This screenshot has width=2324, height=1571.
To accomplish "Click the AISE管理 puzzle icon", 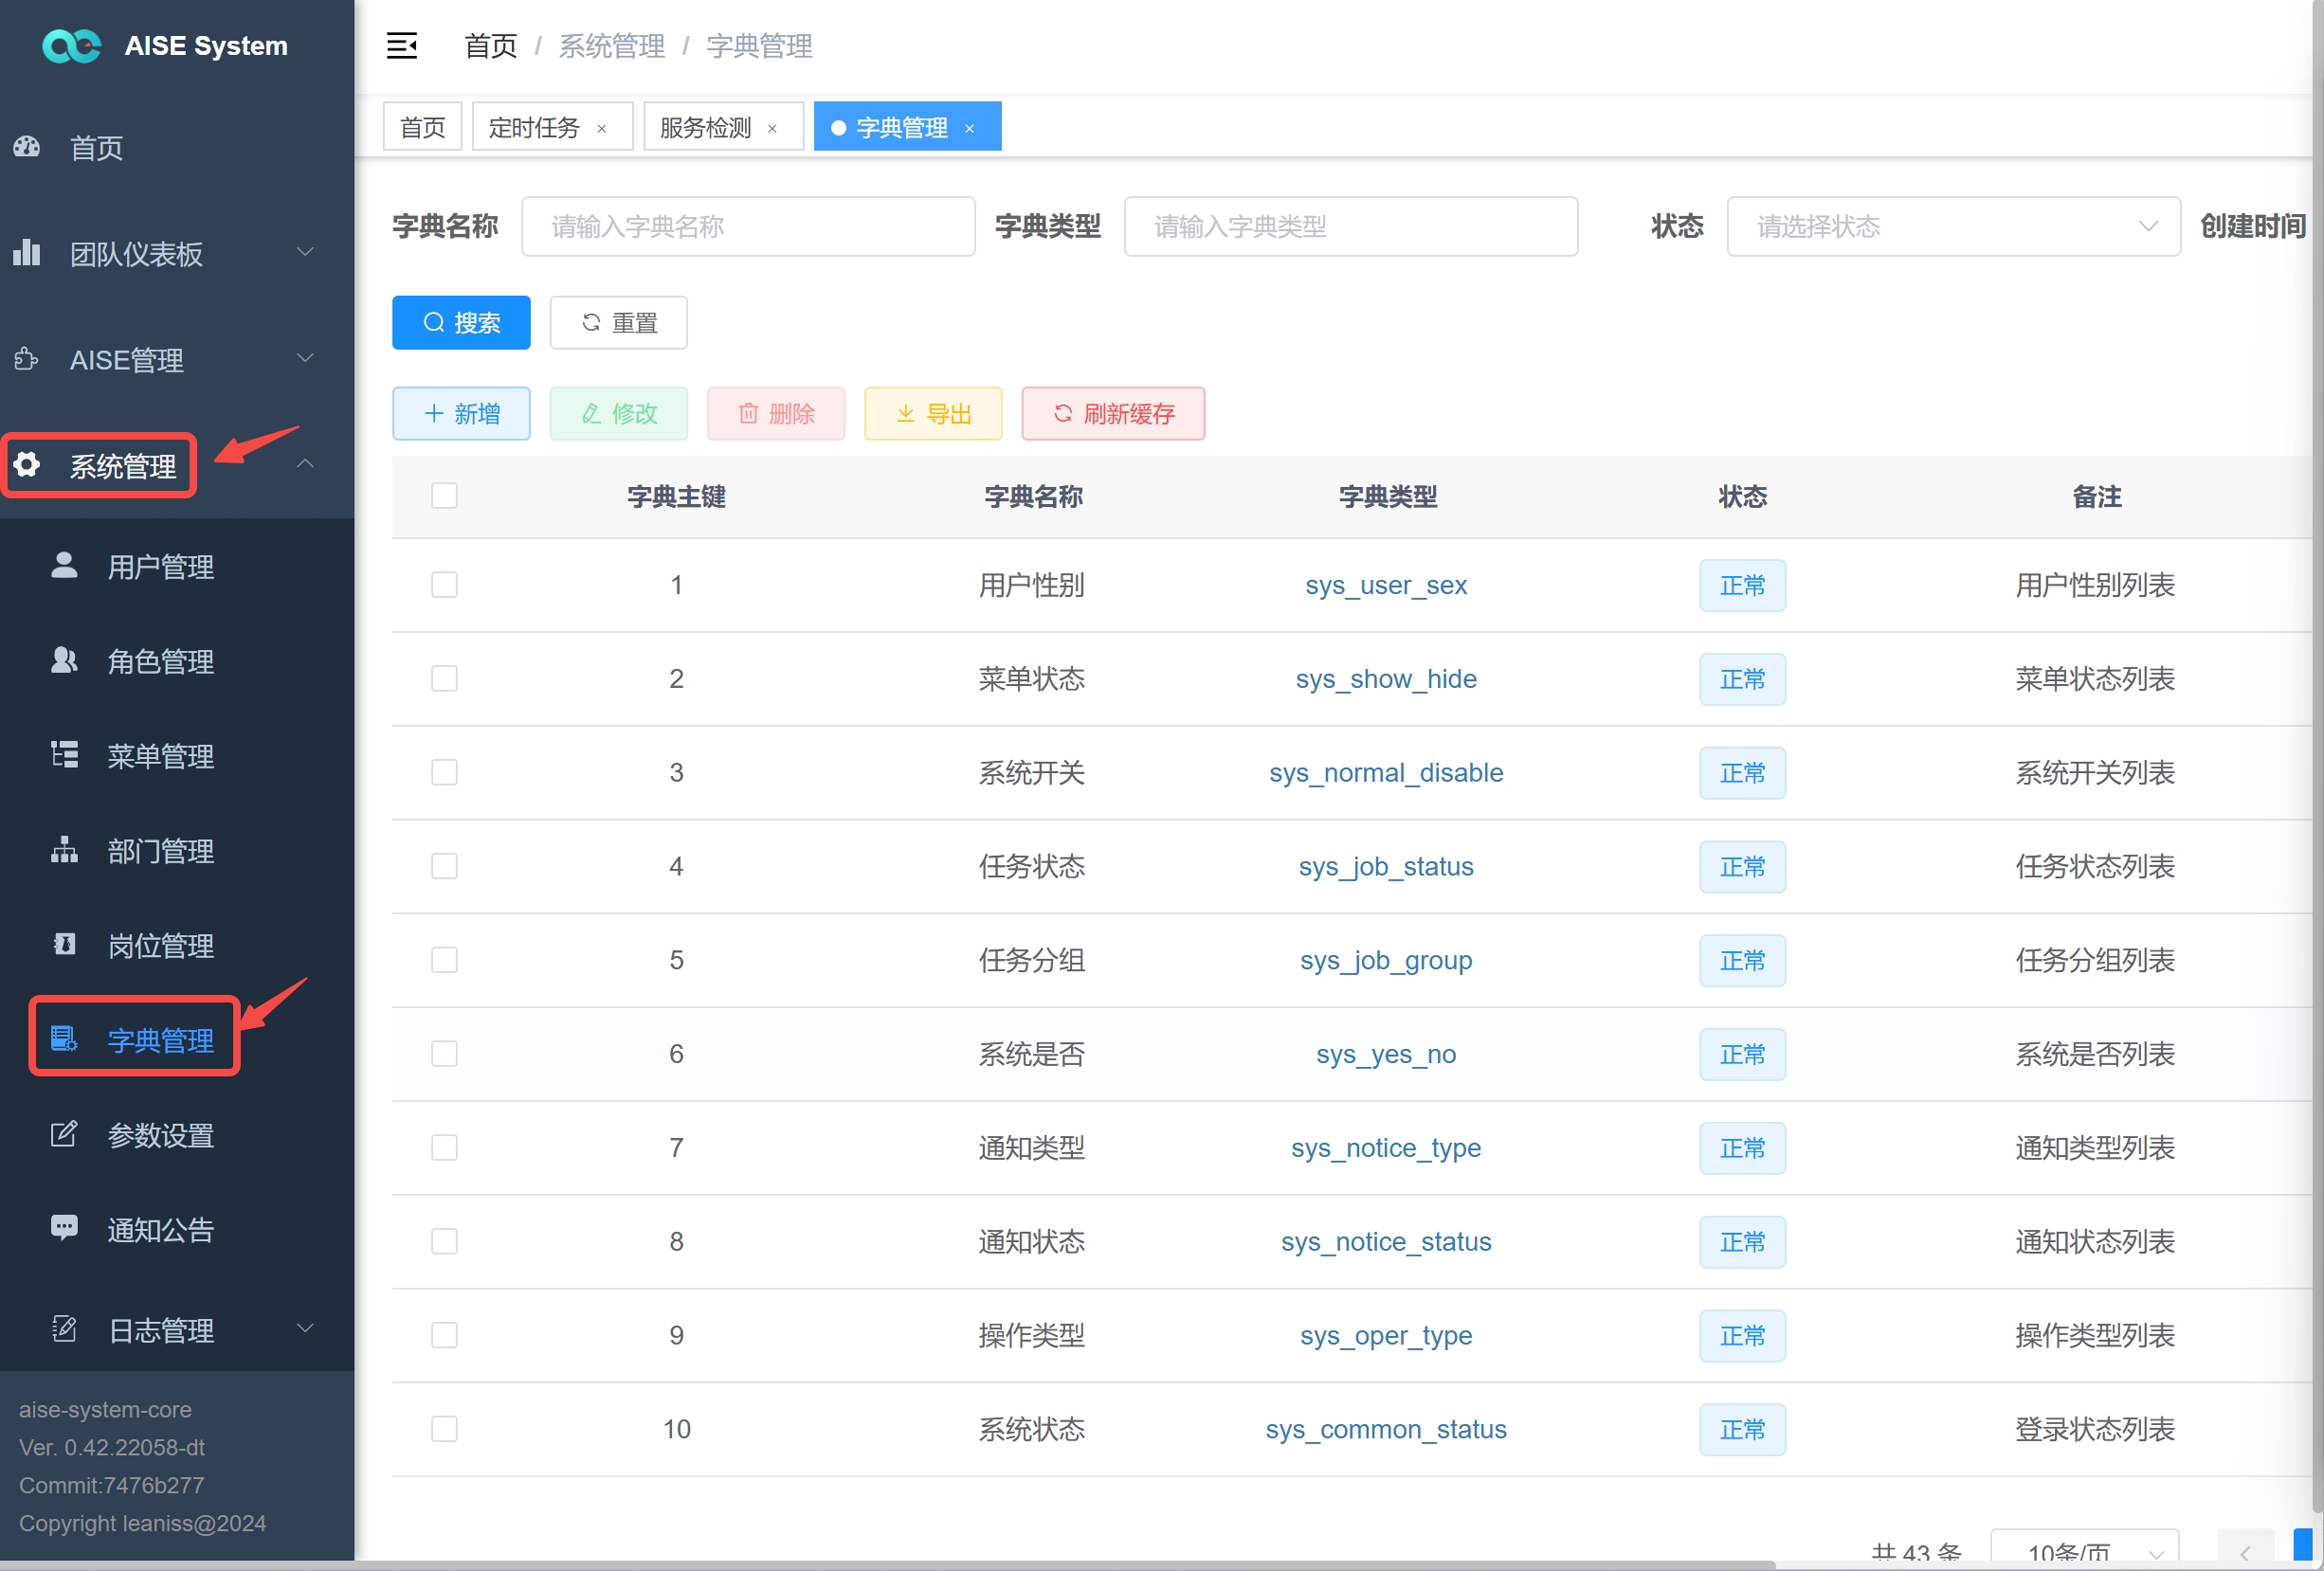I will [x=27, y=359].
